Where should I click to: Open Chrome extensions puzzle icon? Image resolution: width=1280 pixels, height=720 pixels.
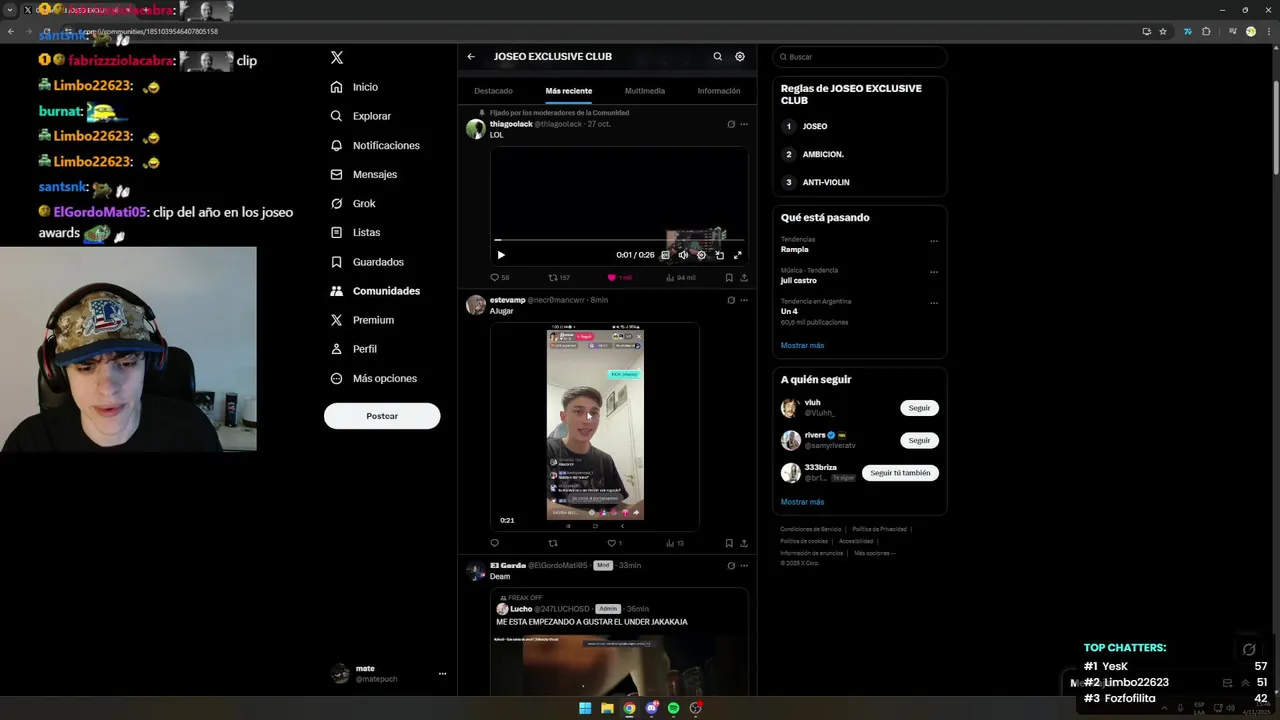coord(1206,31)
